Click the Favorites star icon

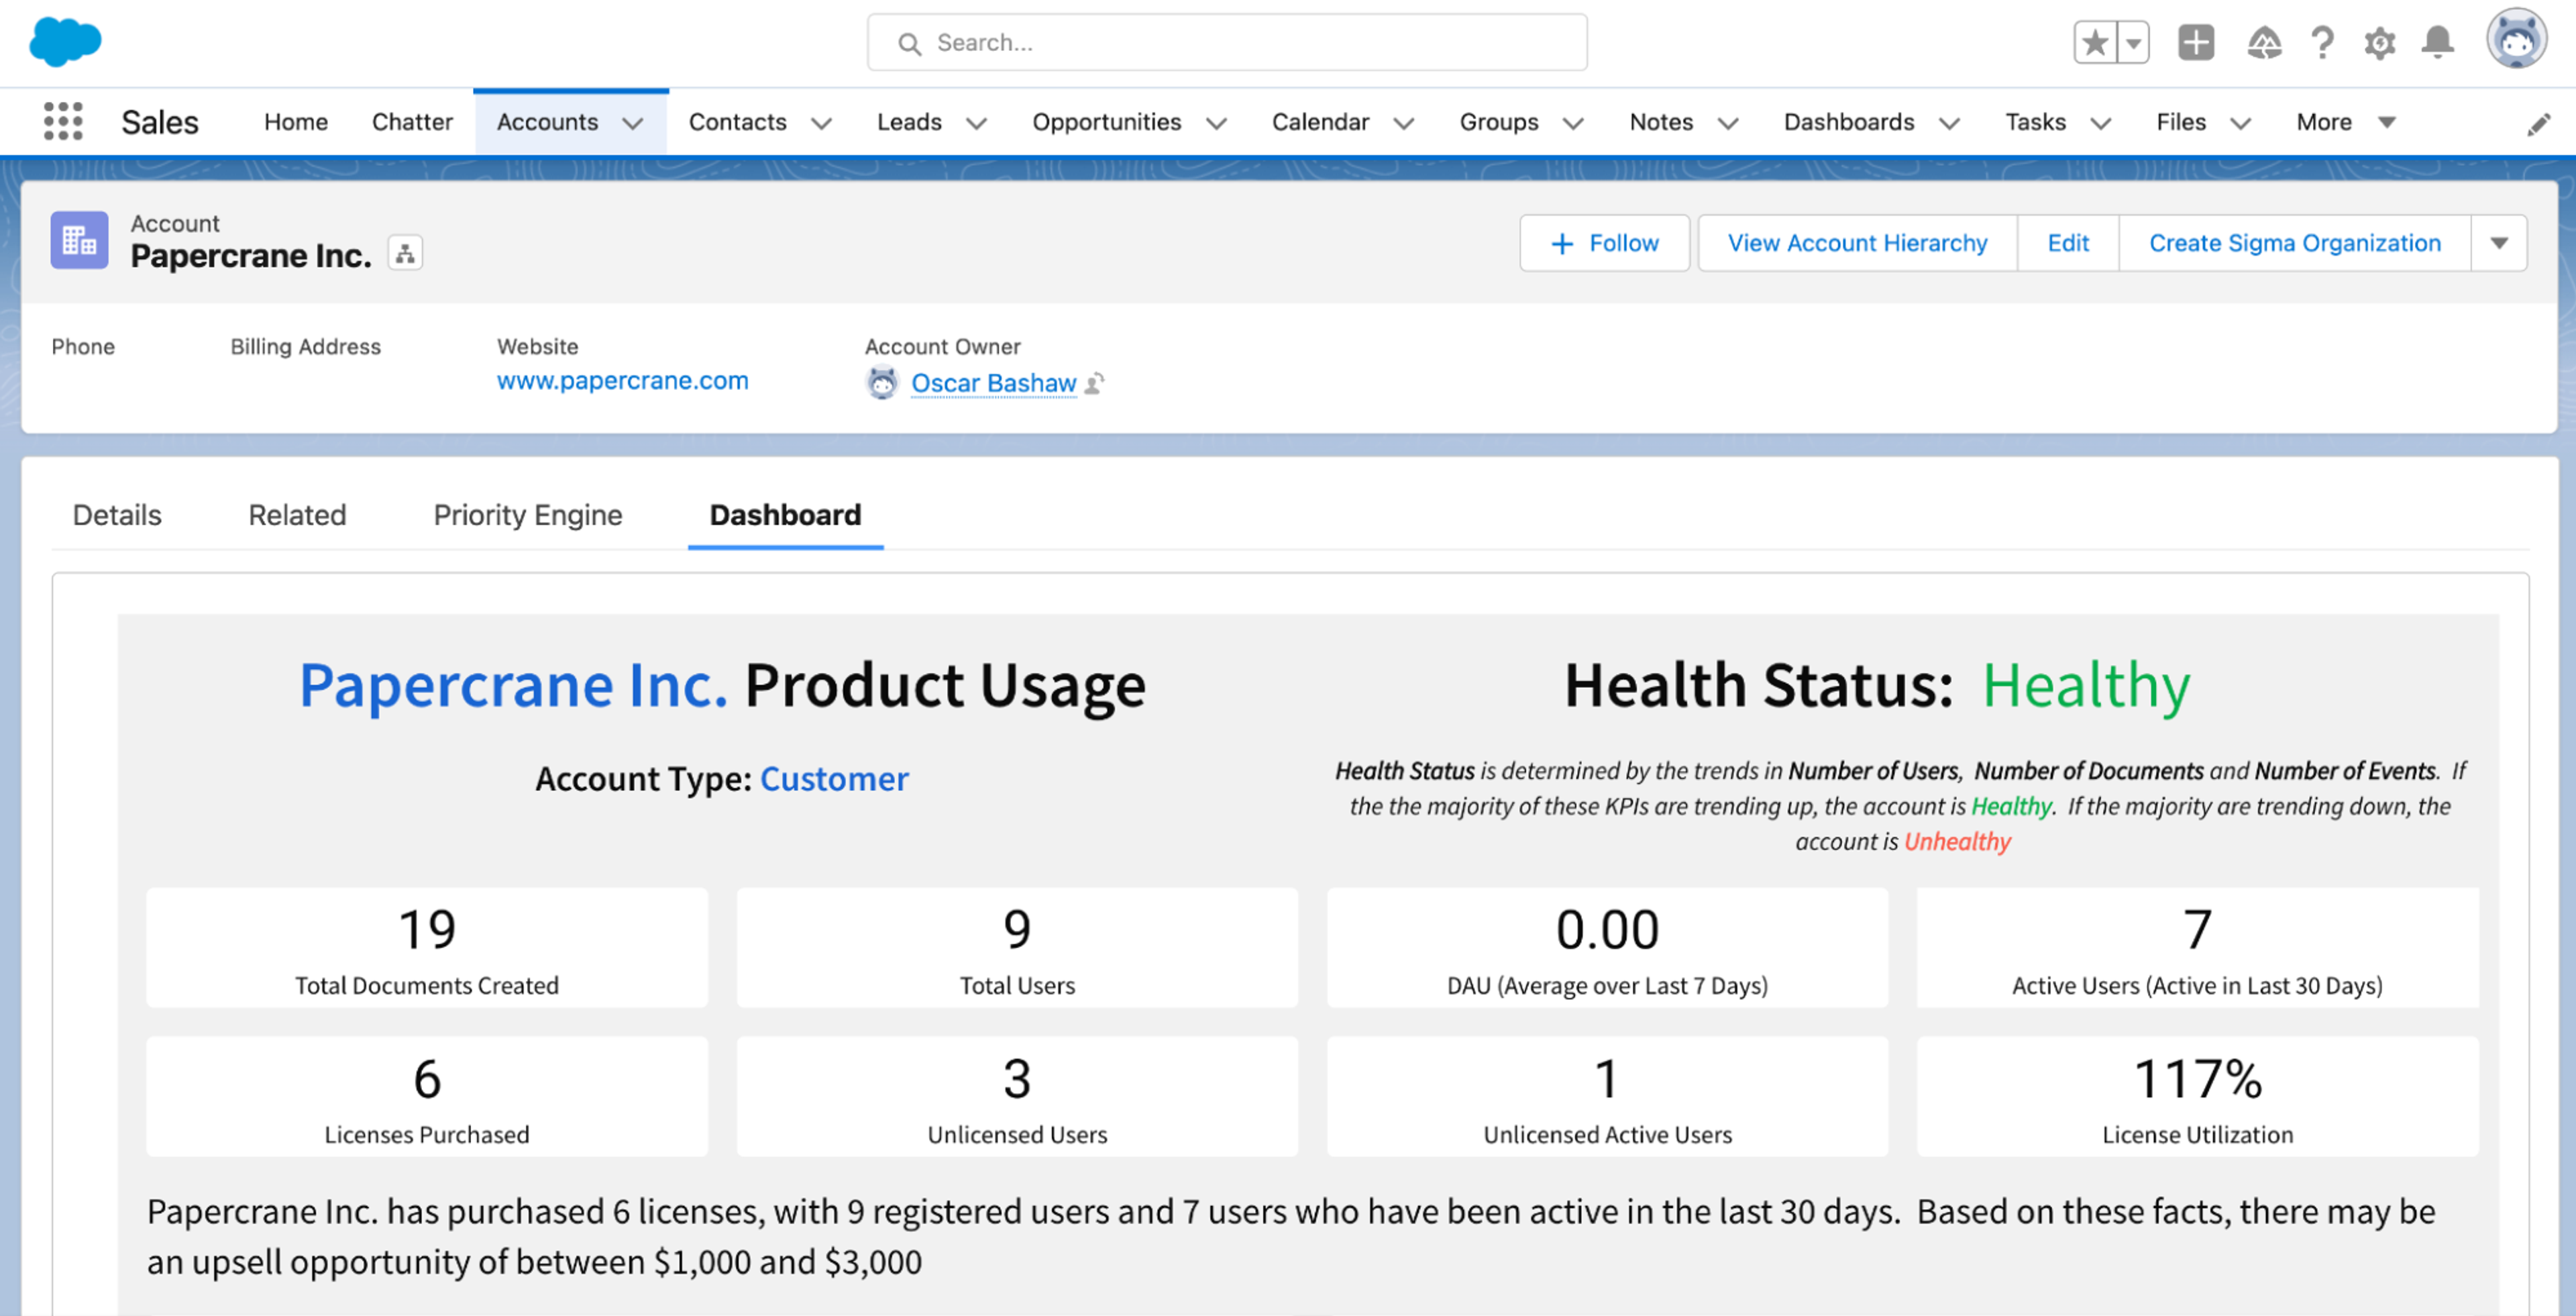(x=2095, y=43)
